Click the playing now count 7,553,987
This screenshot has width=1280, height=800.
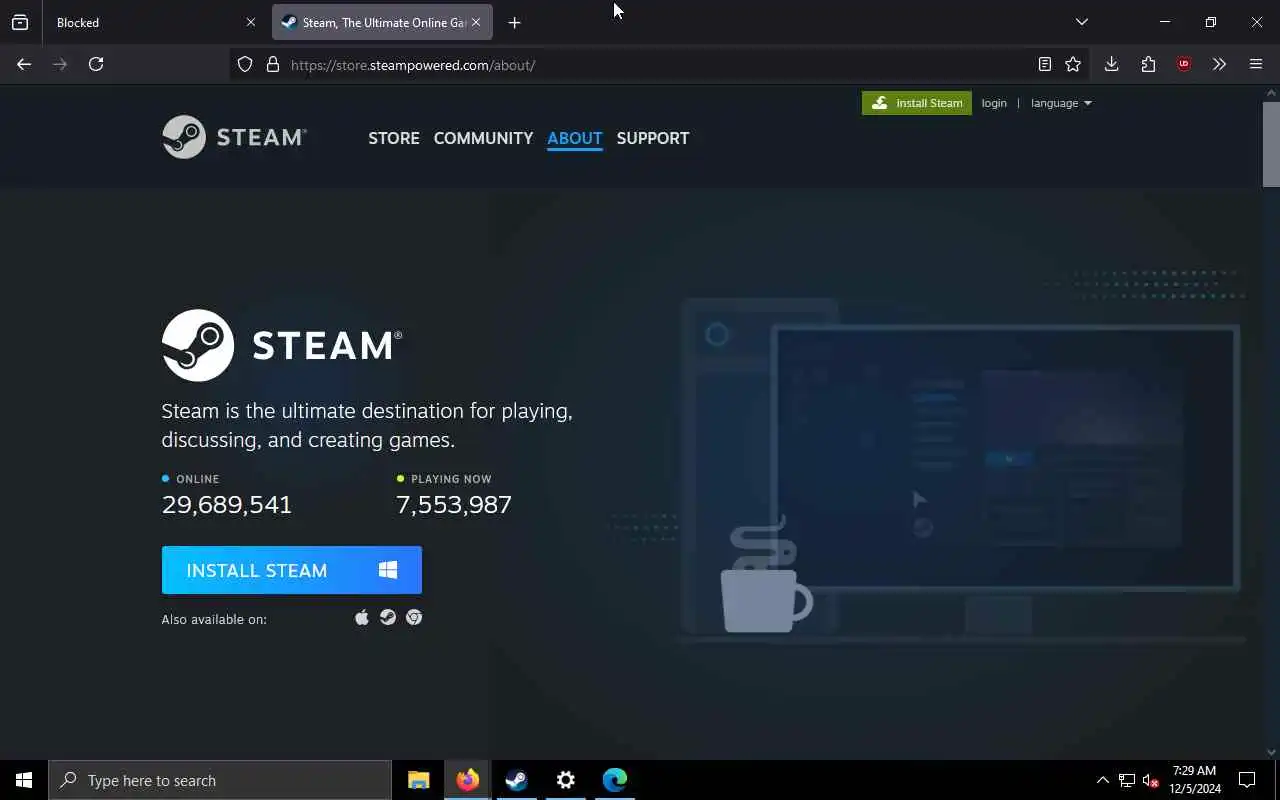pyautogui.click(x=454, y=505)
